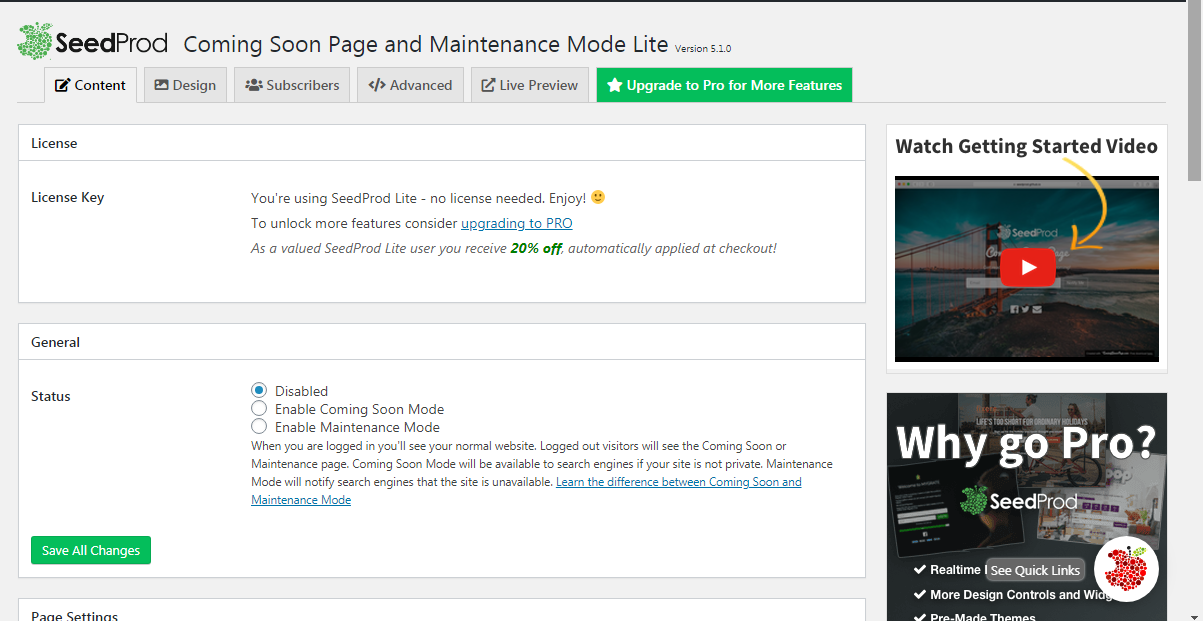Click the '20% off' discount text

[536, 248]
